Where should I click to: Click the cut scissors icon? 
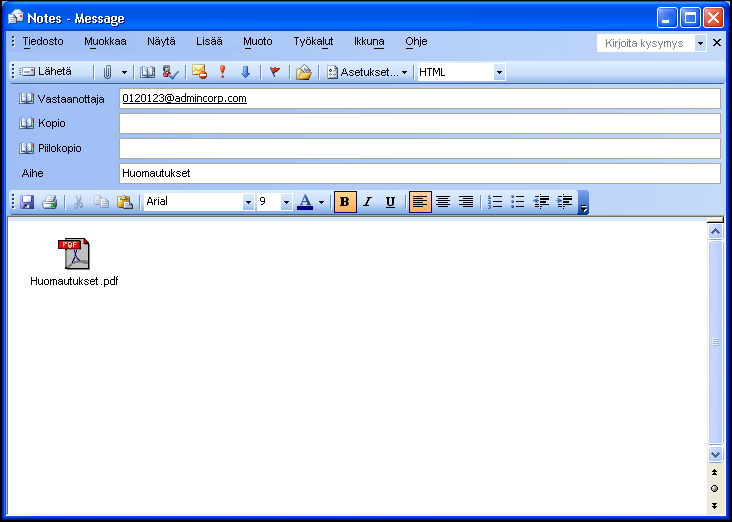tap(78, 202)
